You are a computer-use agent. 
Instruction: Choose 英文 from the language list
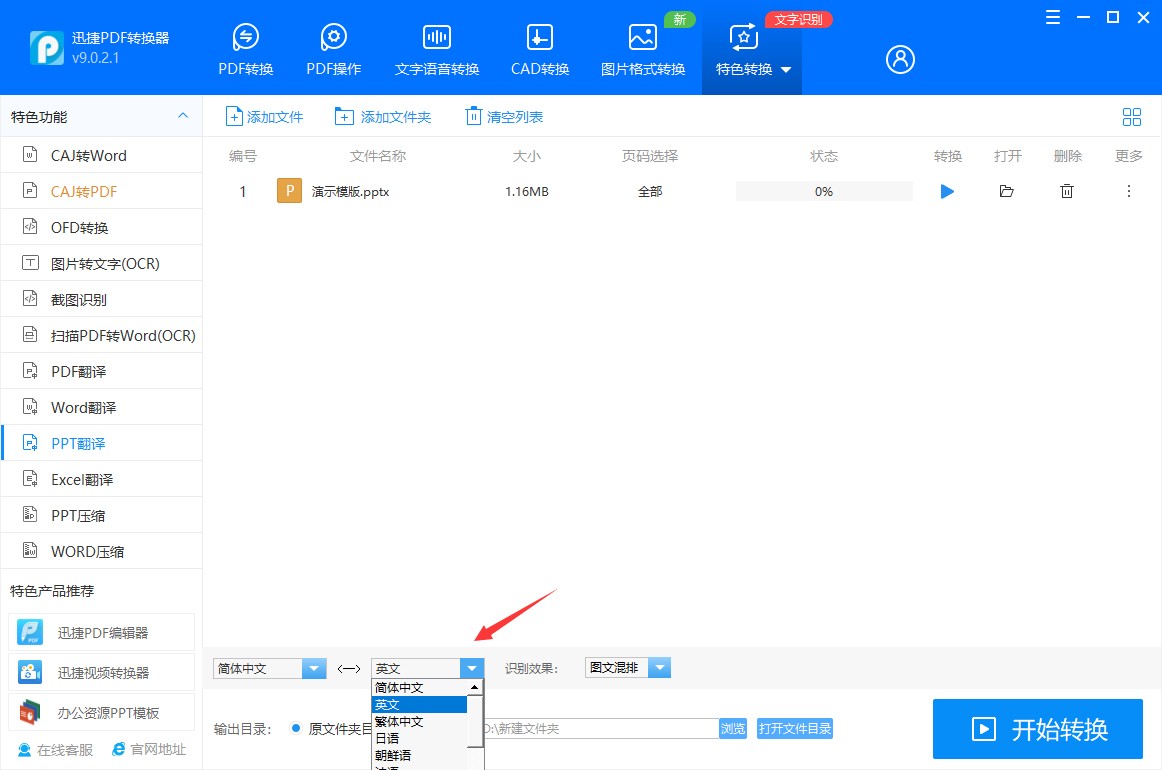[419, 705]
